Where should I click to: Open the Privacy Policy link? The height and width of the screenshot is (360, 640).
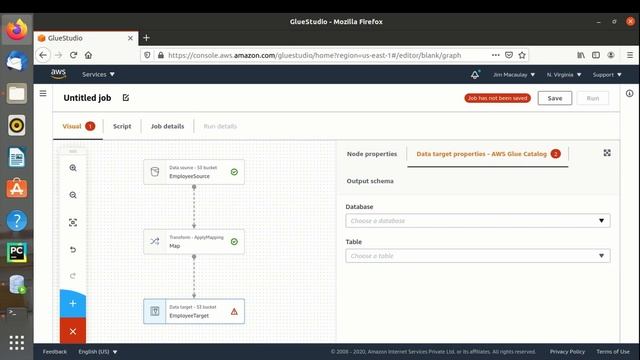(x=567, y=351)
